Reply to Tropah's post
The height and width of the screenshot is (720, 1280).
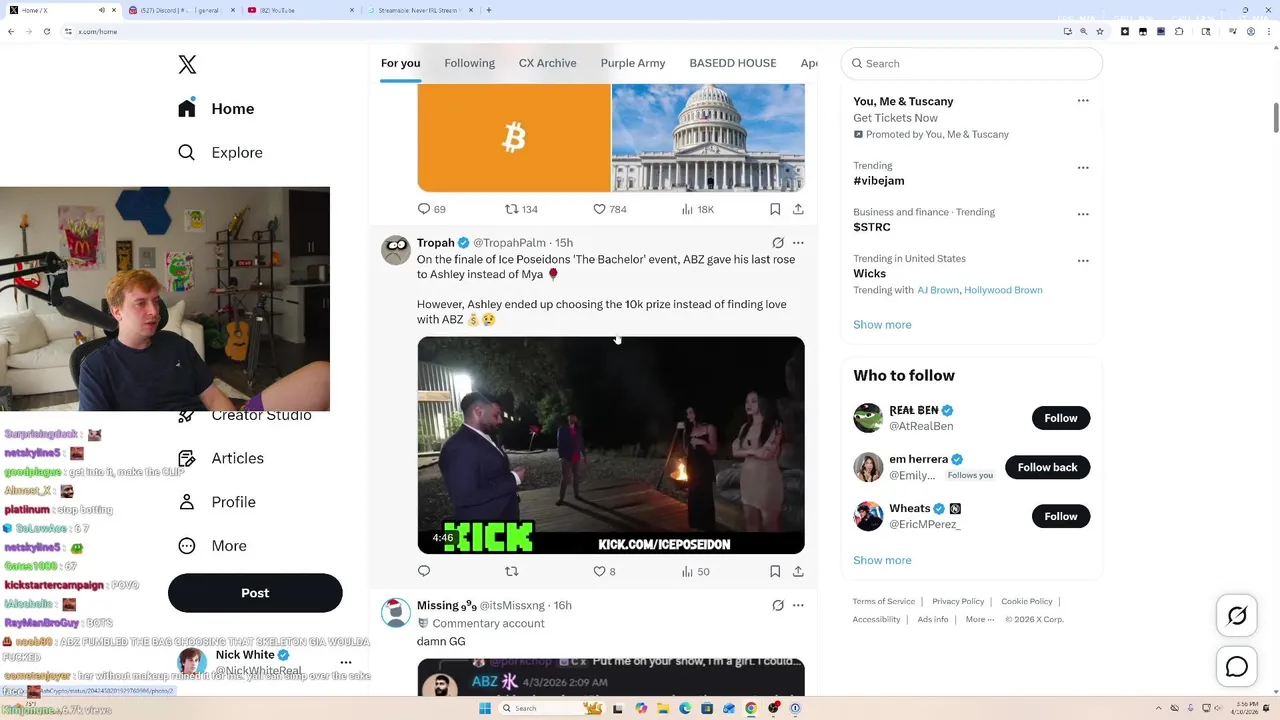[x=424, y=571]
